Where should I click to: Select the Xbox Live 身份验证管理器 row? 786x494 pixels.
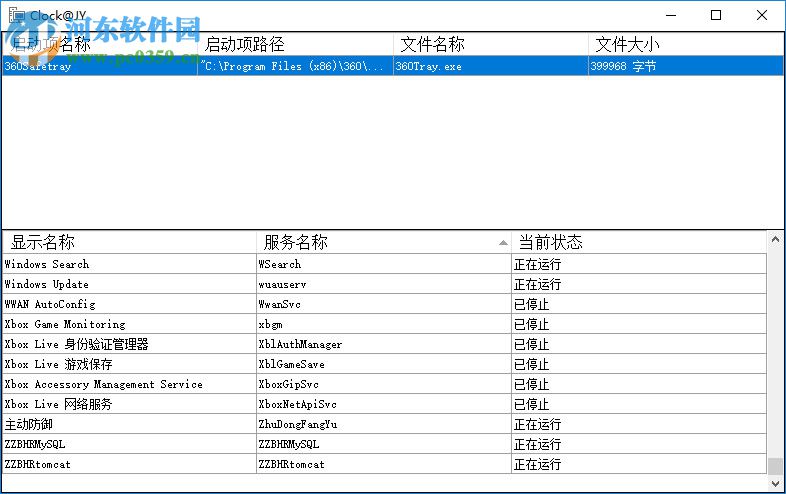[x=384, y=344]
